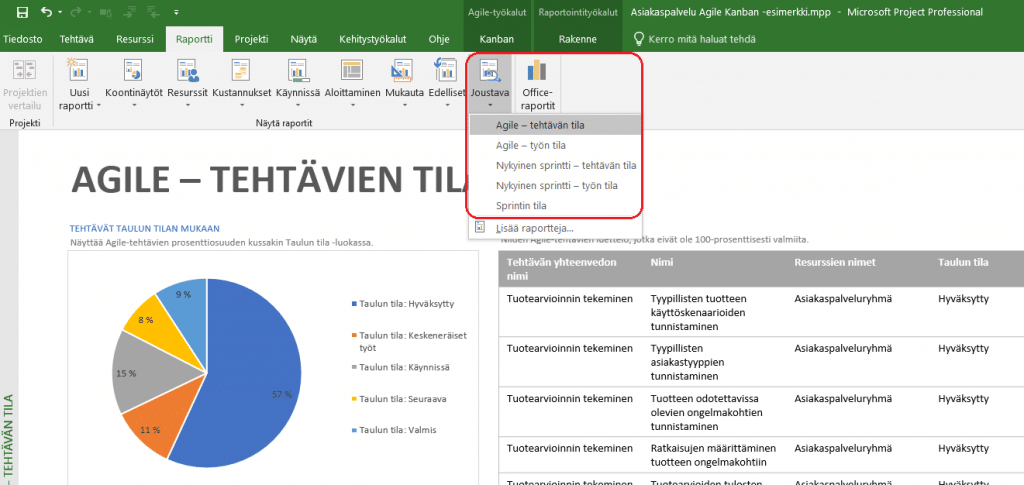
Task: Select Agile – työn tila menu item
Action: tap(555, 145)
